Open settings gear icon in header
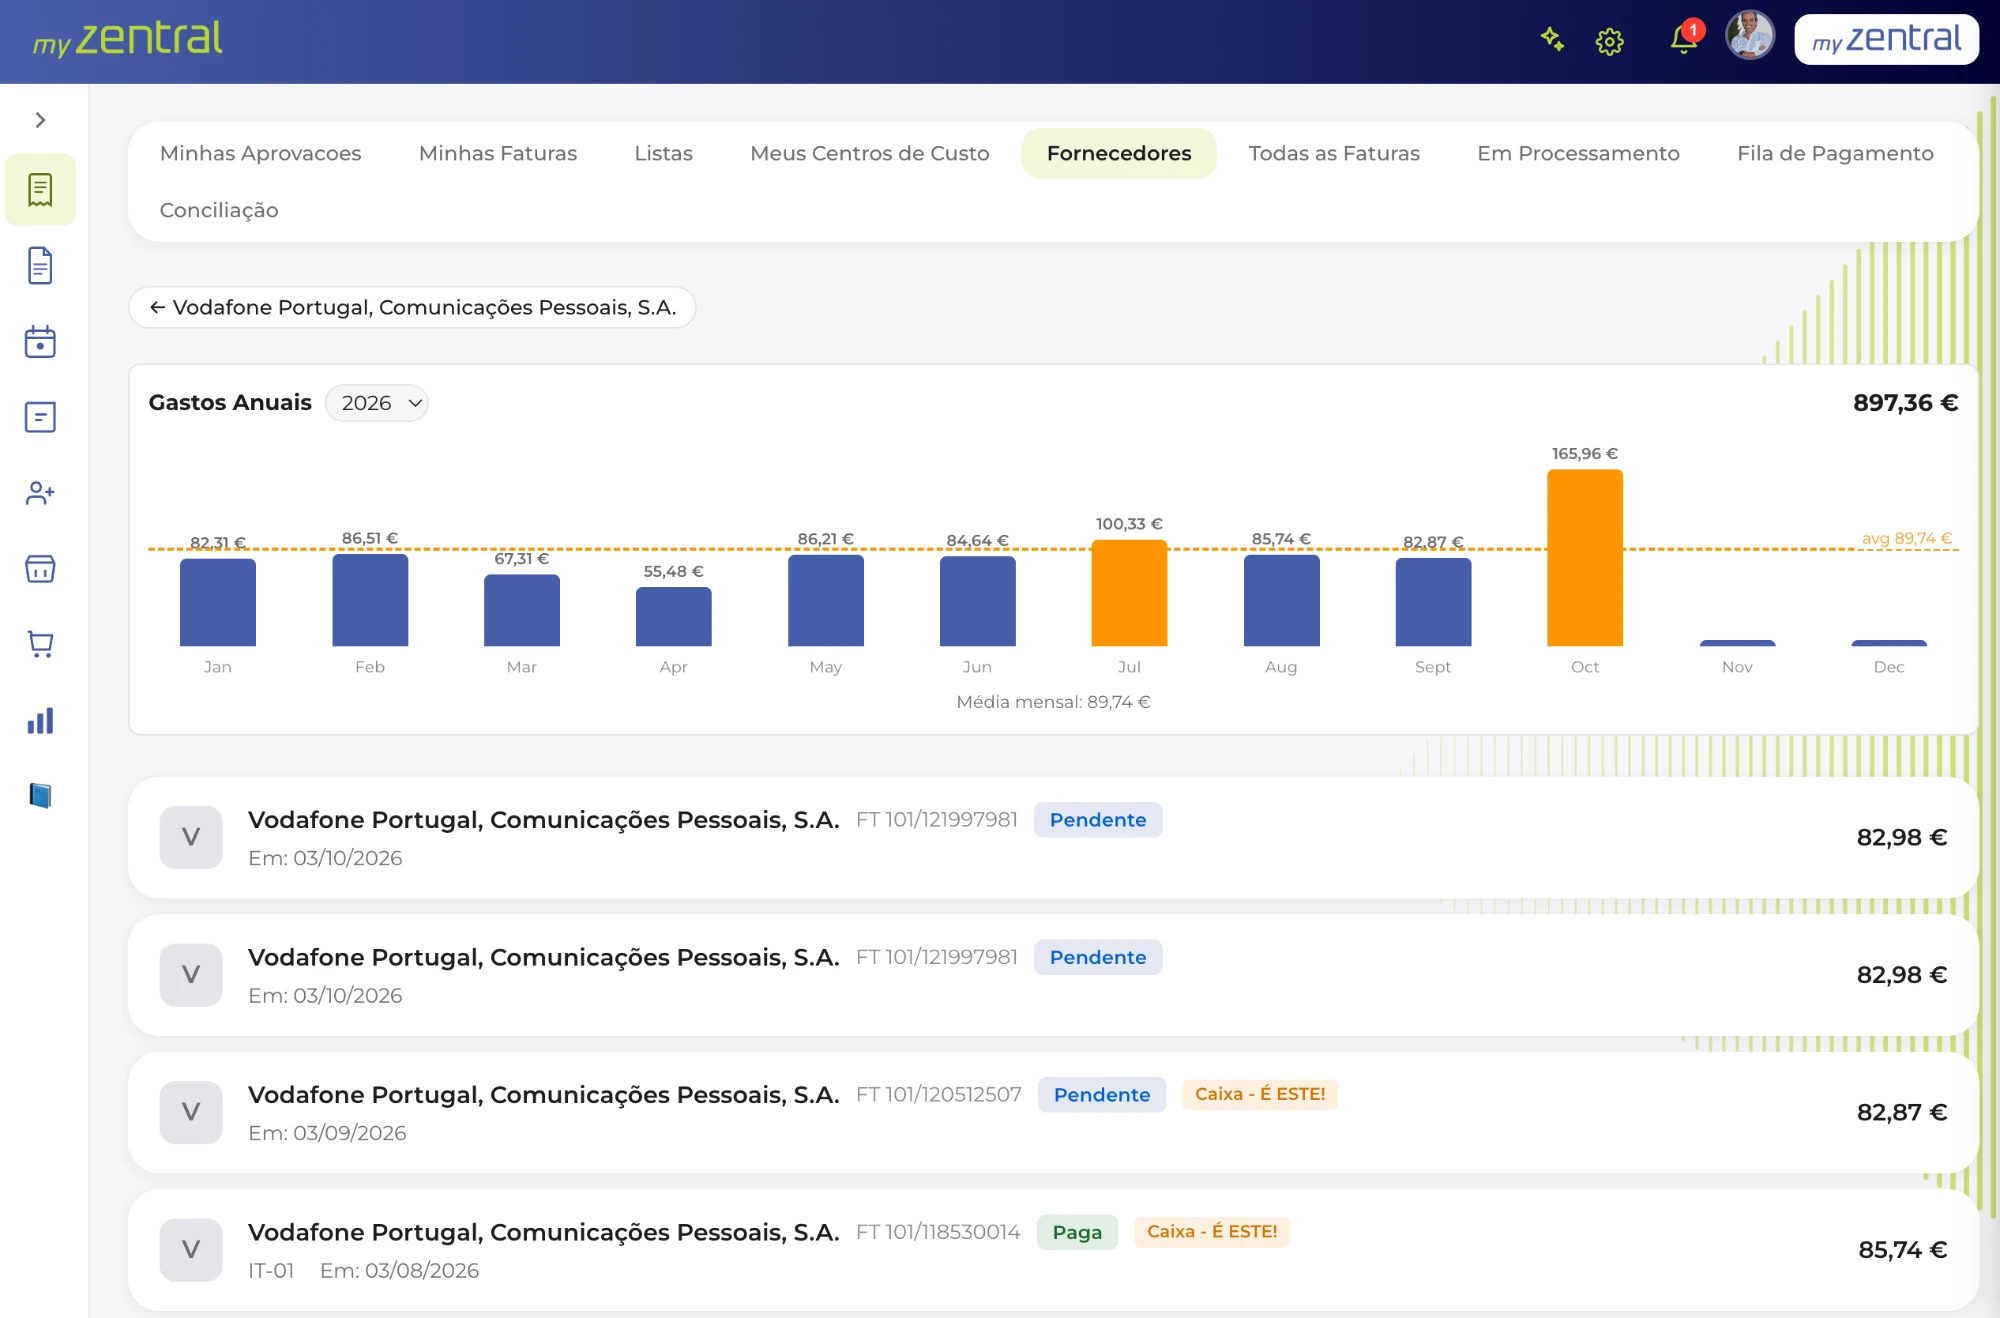The height and width of the screenshot is (1318, 2000). [1609, 41]
